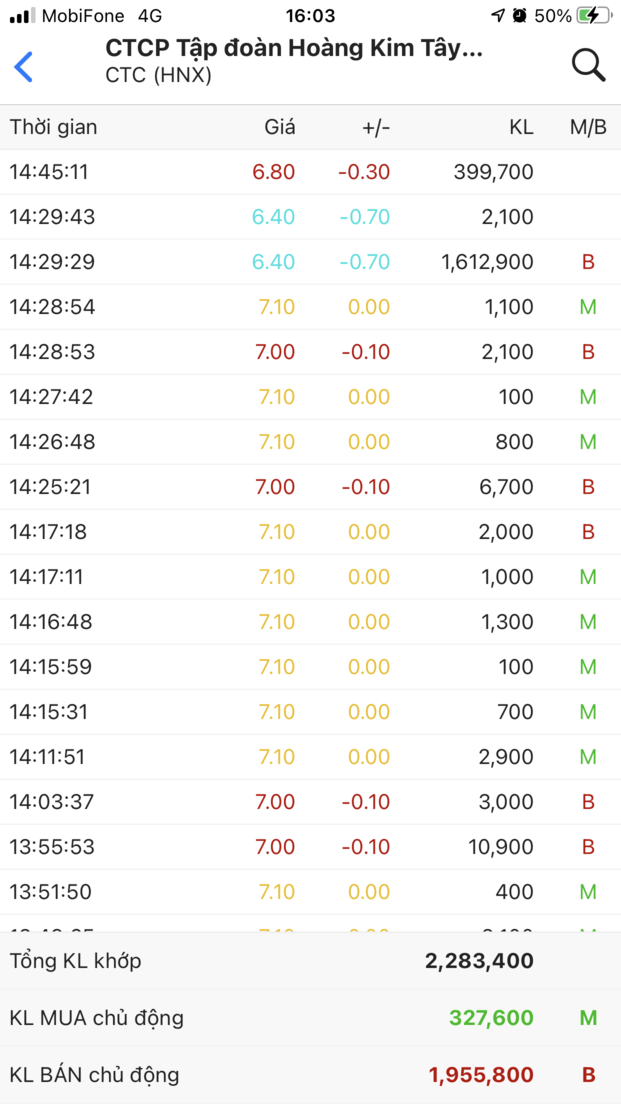
Task: Tap the +/- column header
Action: tap(376, 127)
